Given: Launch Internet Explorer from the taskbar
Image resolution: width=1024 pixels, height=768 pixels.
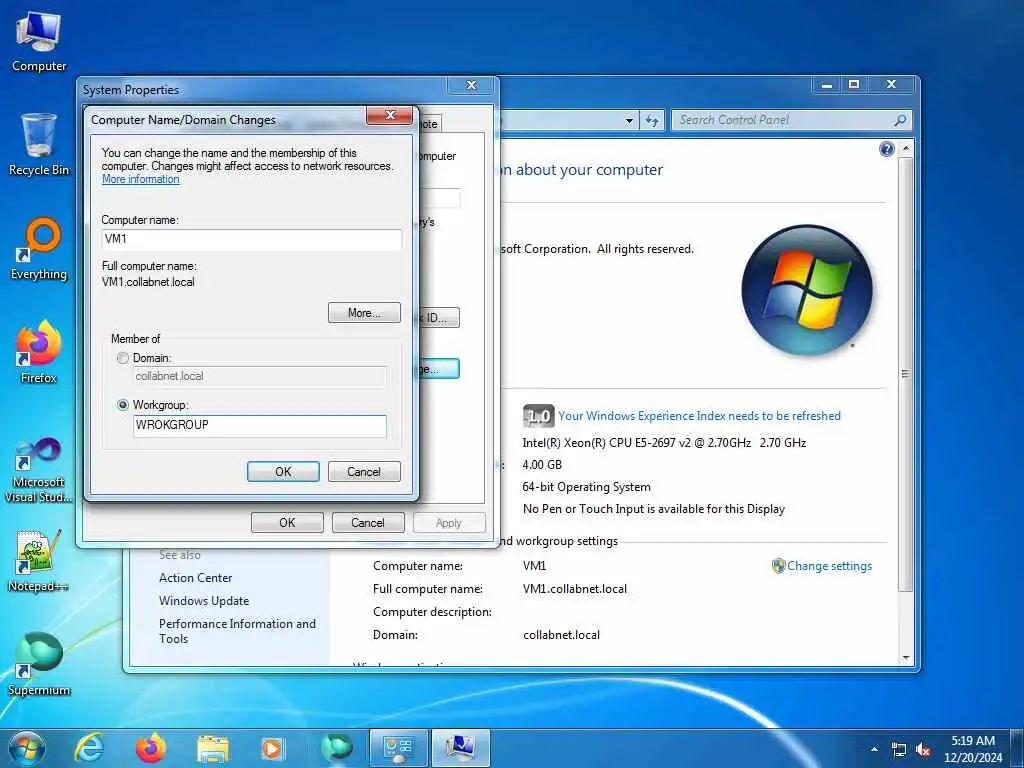Looking at the screenshot, I should point(89,748).
